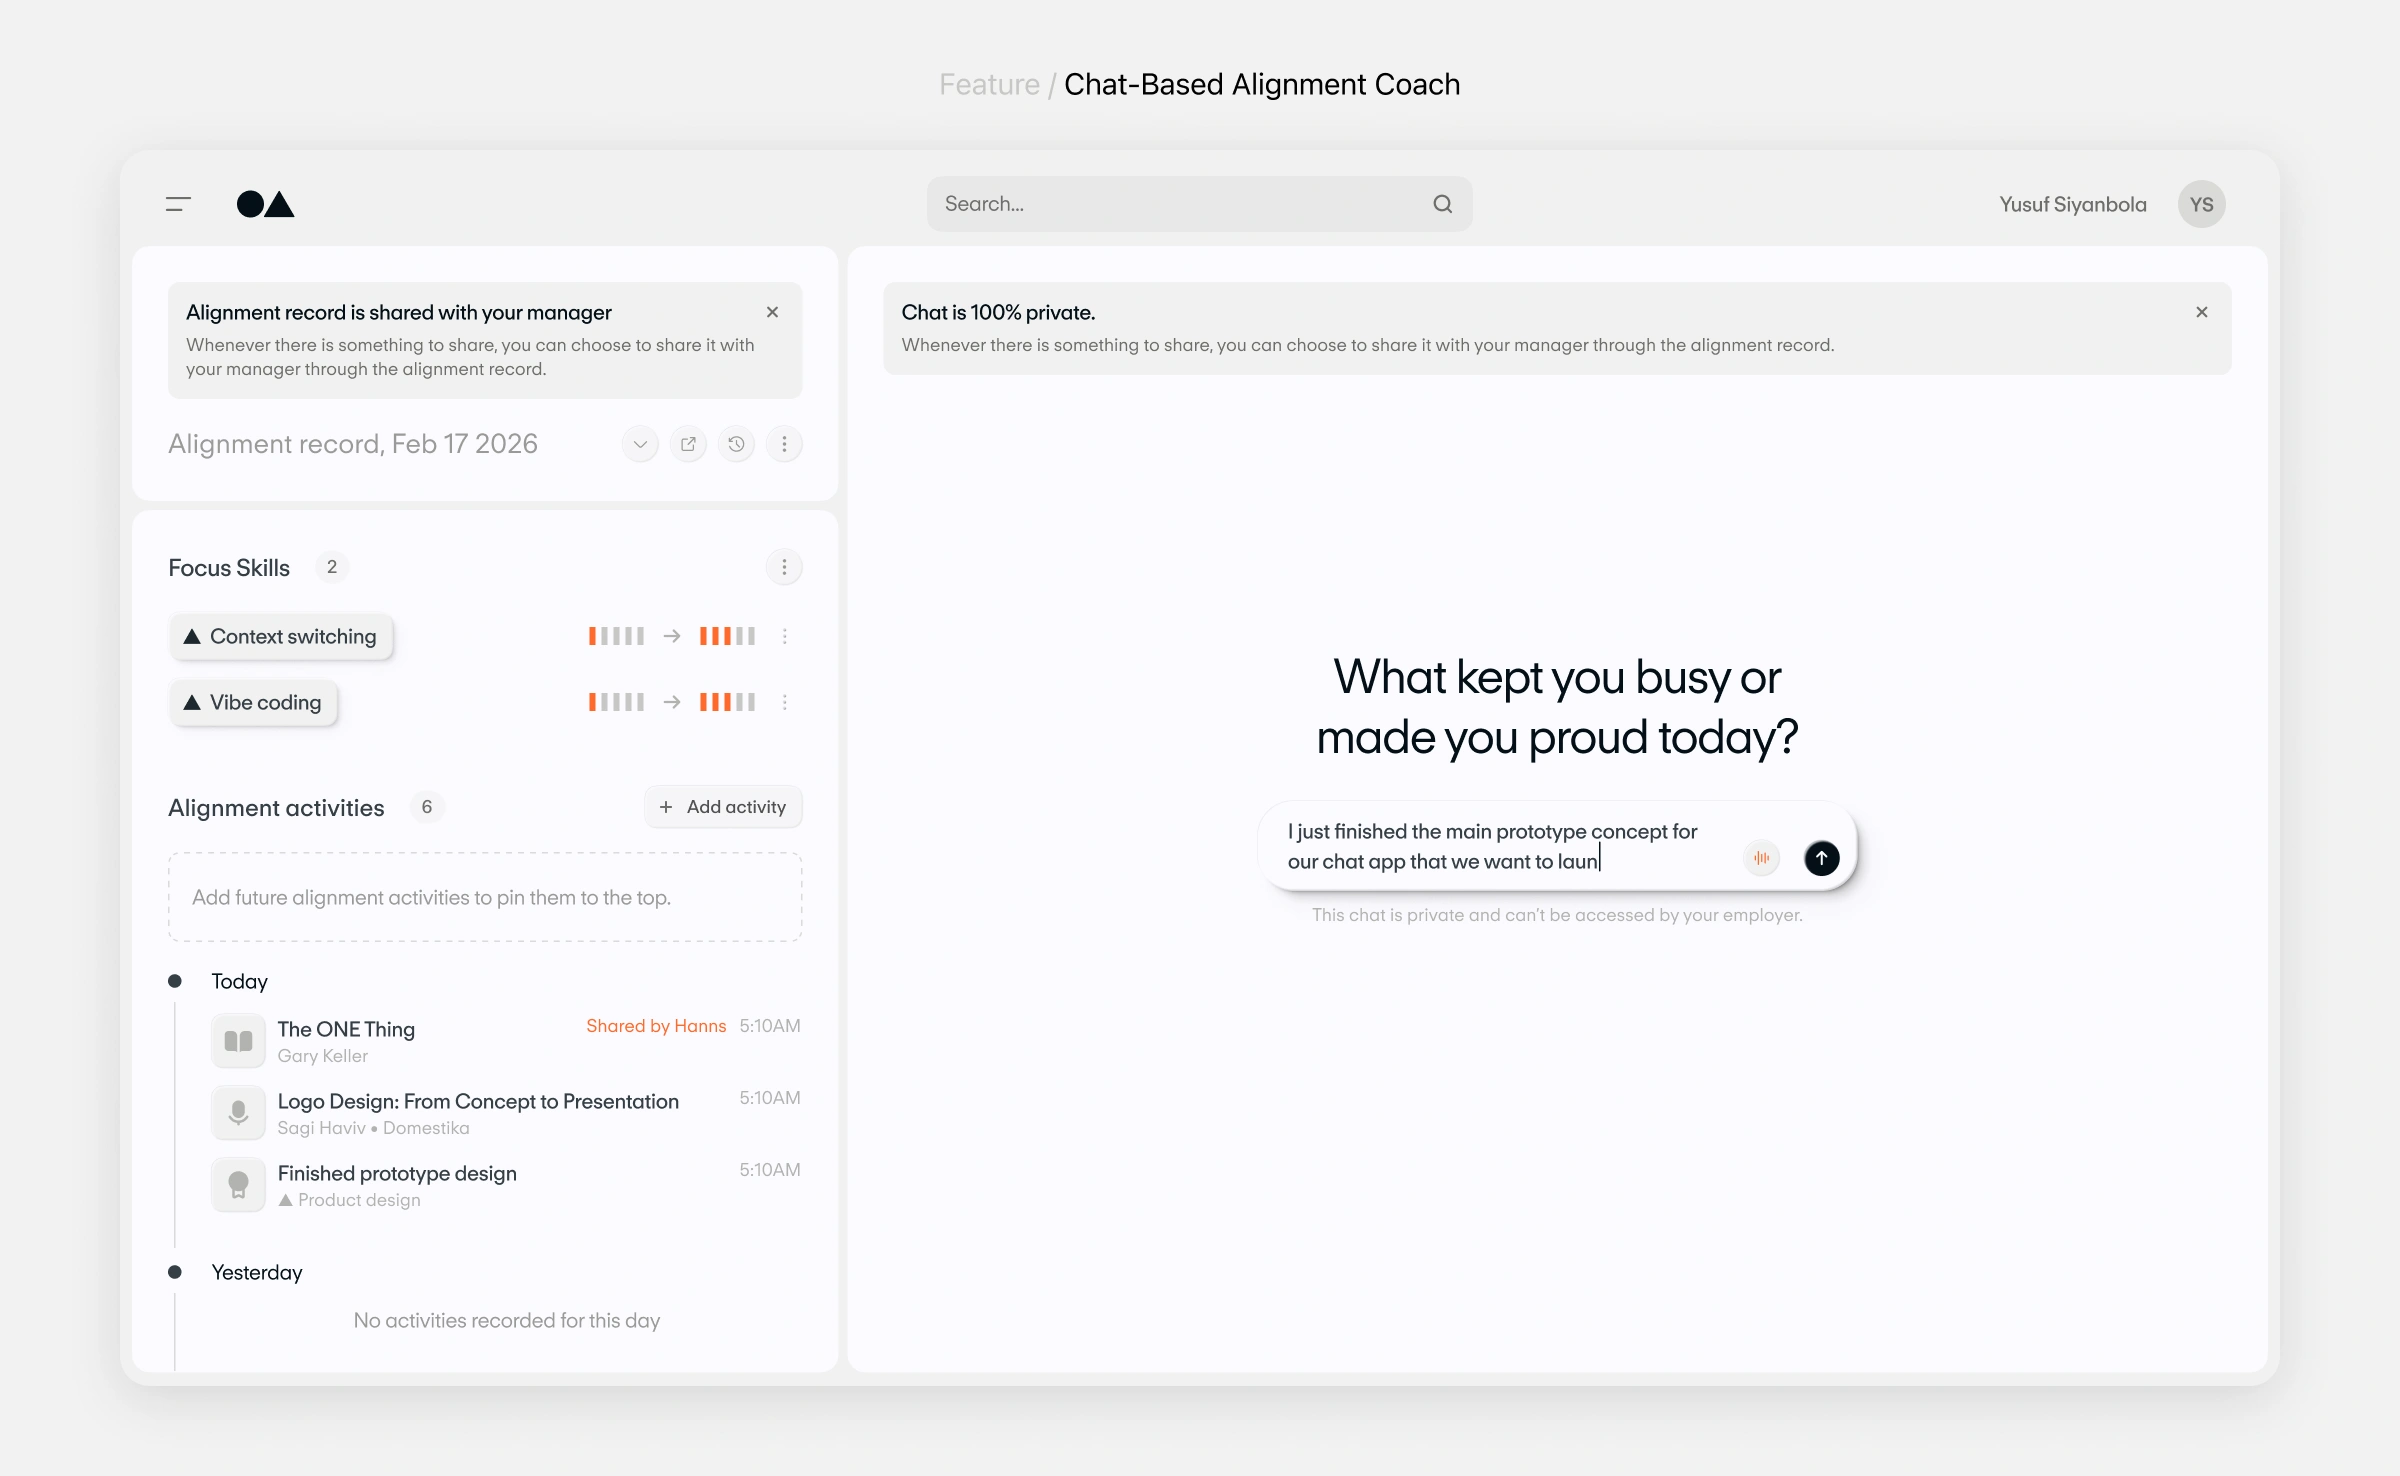This screenshot has height=1476, width=2400.
Task: Click the Product design tag
Action: [x=349, y=1200]
